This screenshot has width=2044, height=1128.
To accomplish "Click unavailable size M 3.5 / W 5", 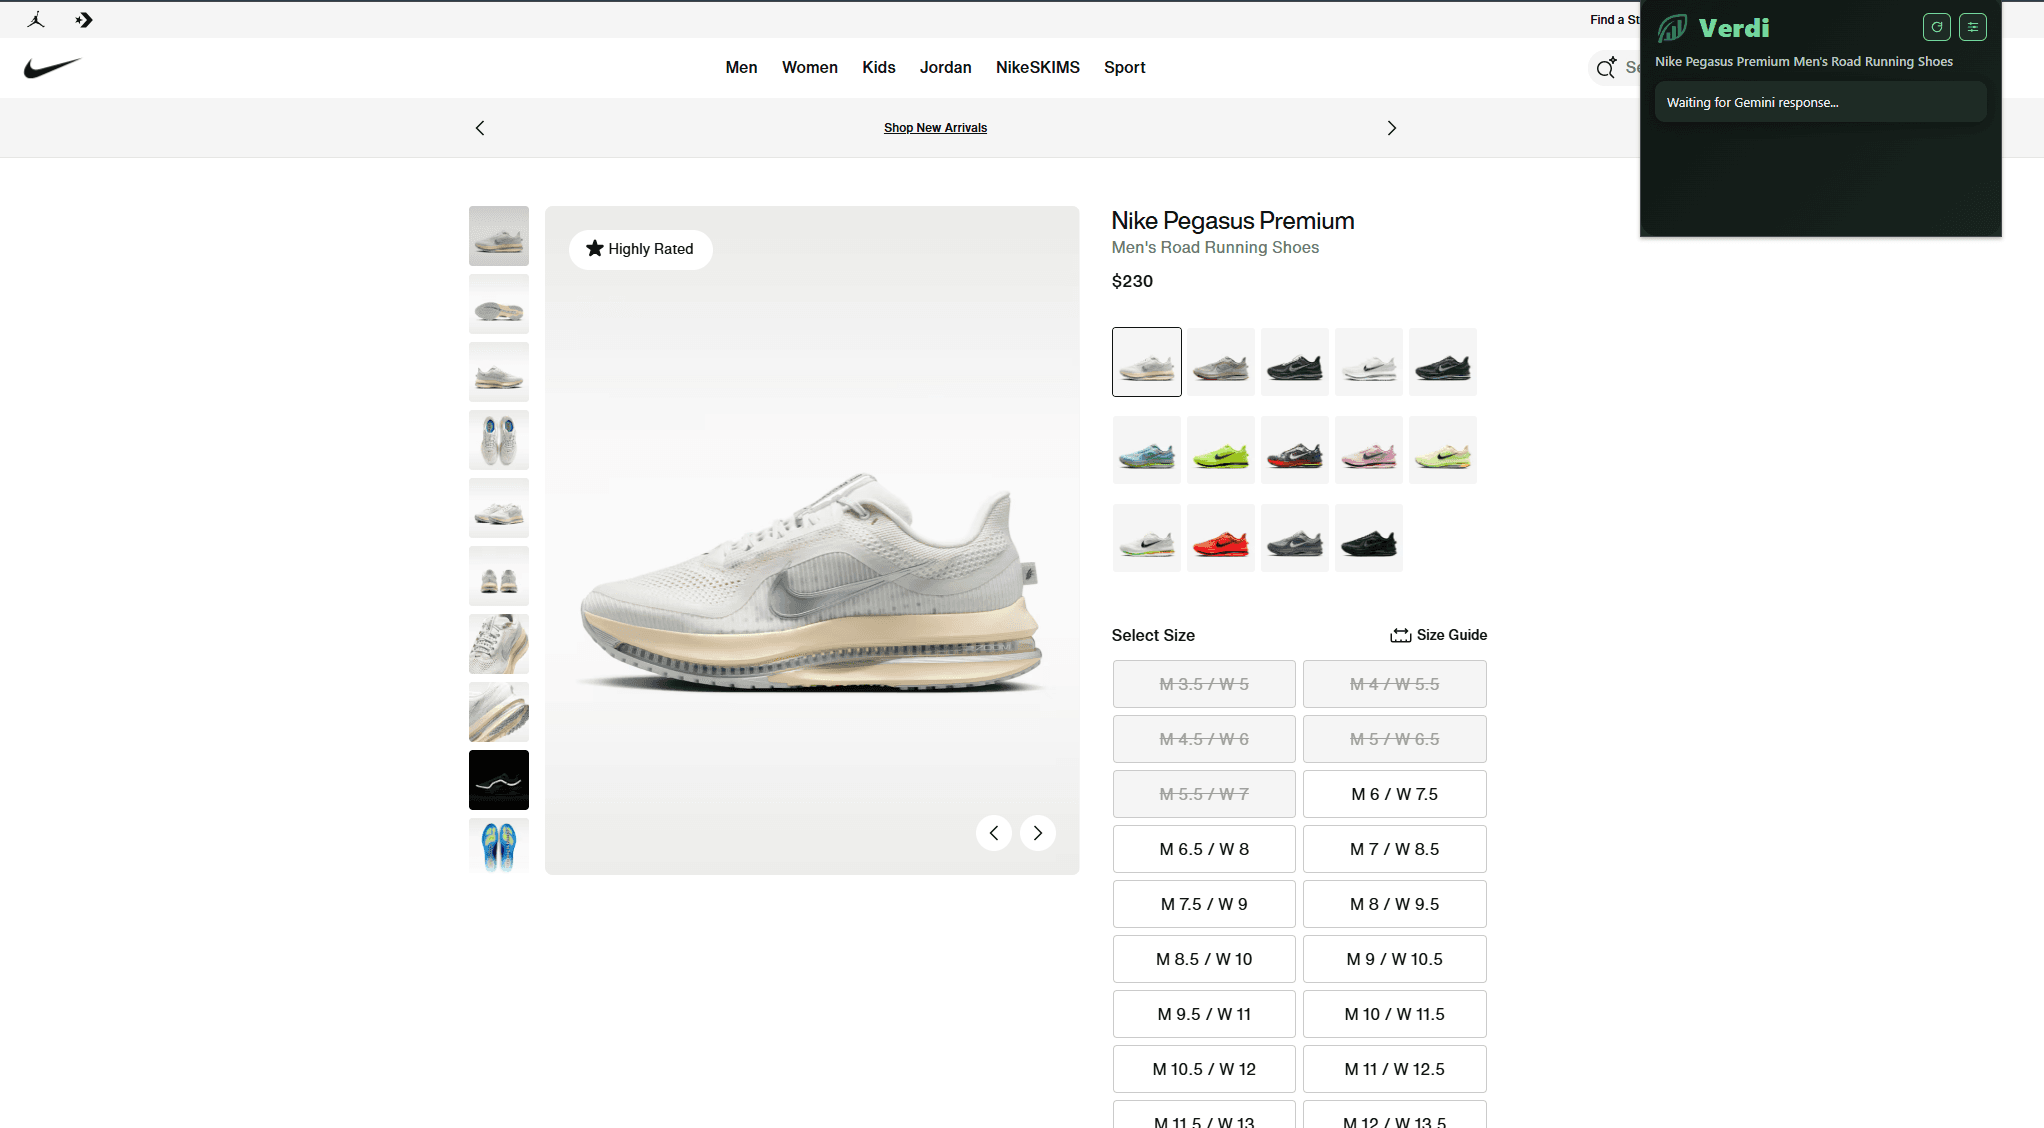I will 1204,684.
